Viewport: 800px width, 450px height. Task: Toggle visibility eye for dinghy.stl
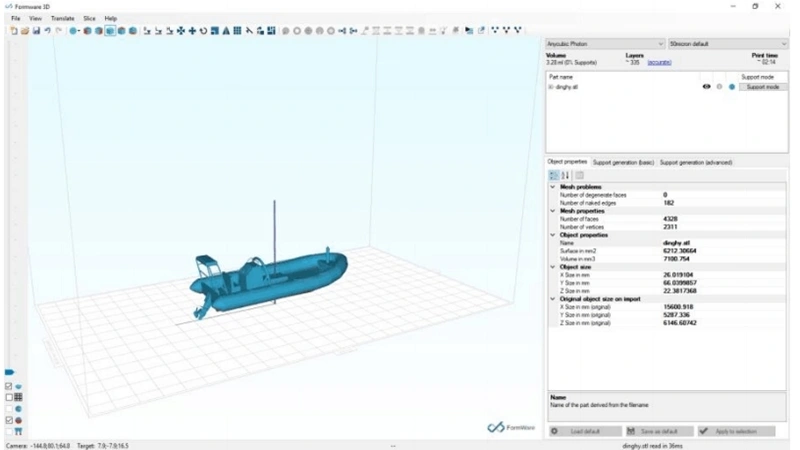click(707, 87)
